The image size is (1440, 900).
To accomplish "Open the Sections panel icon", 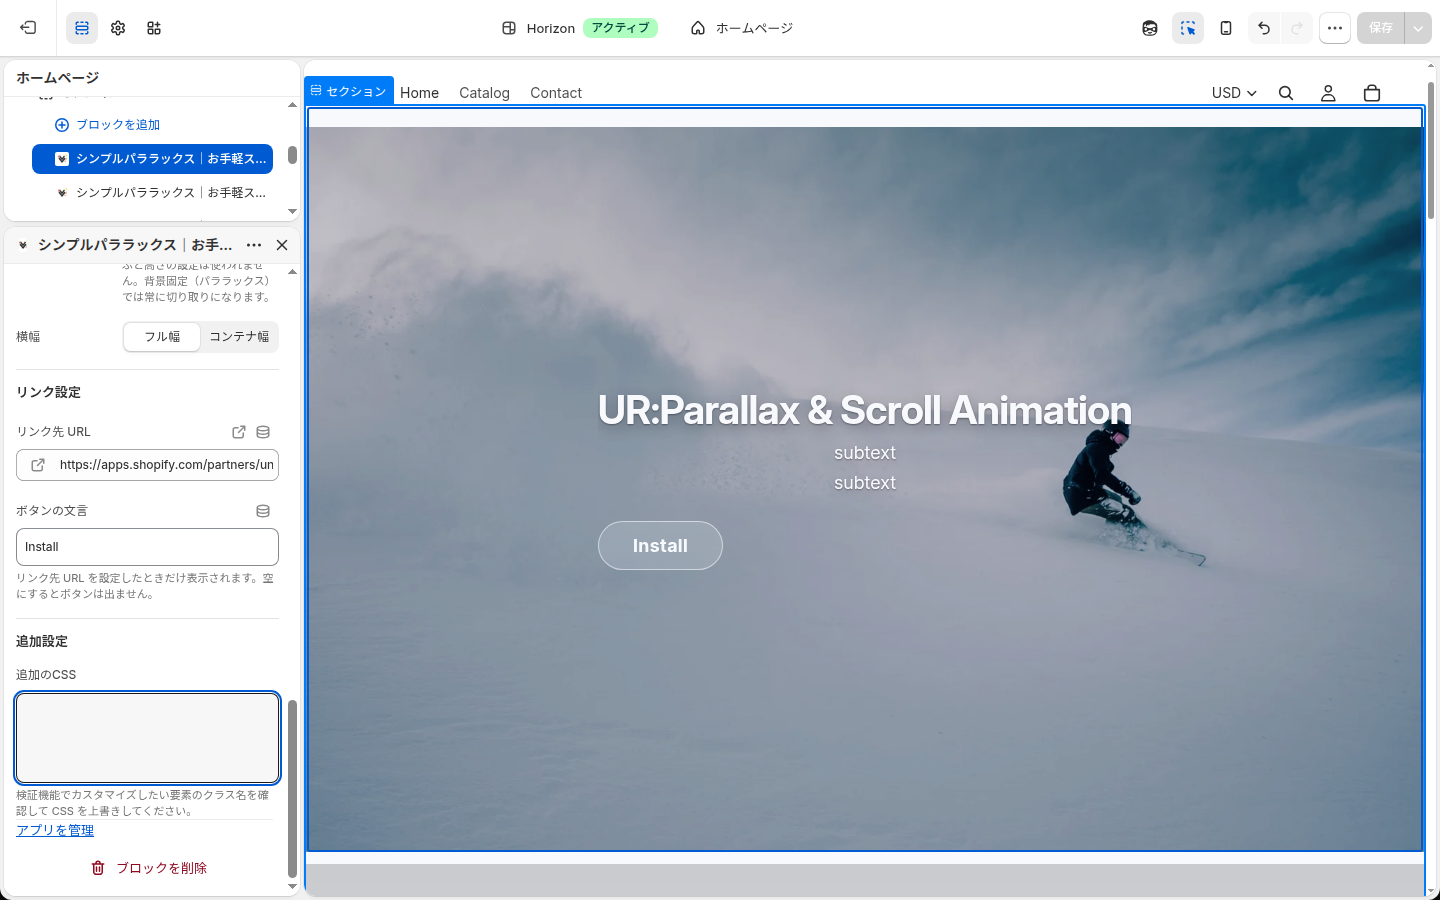I will point(82,28).
